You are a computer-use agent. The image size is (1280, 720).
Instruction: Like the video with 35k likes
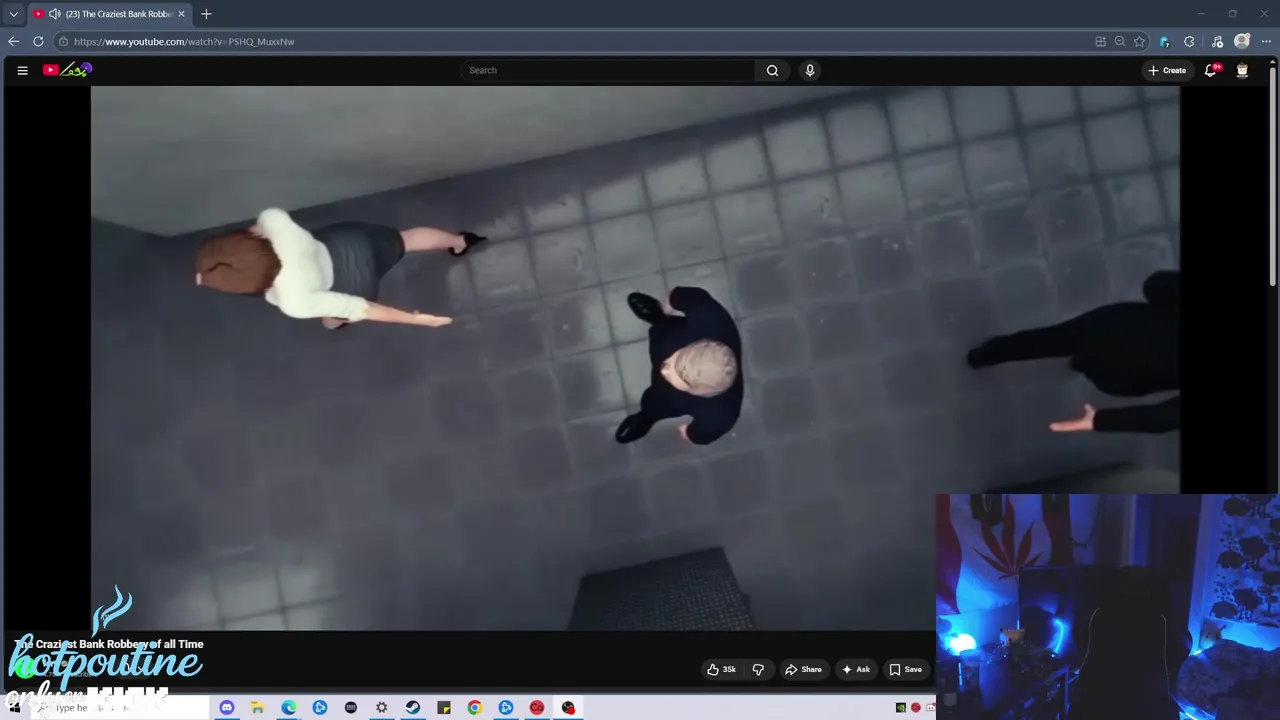[722, 669]
